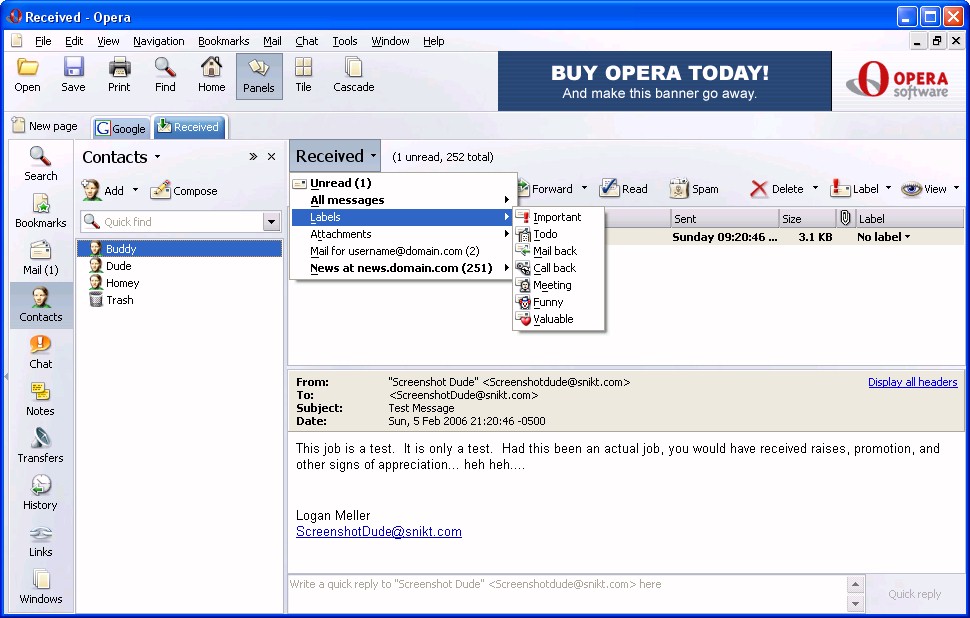Click the New page button

(45, 126)
